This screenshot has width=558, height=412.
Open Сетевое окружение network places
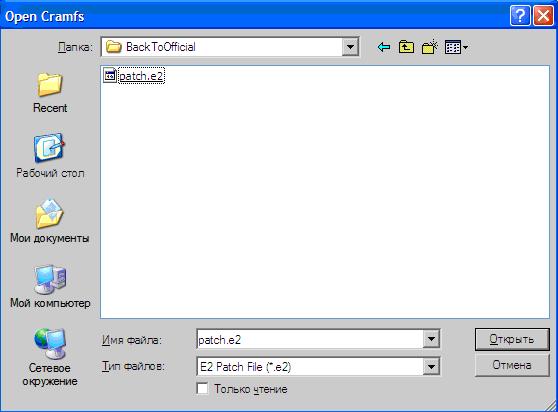click(x=50, y=357)
